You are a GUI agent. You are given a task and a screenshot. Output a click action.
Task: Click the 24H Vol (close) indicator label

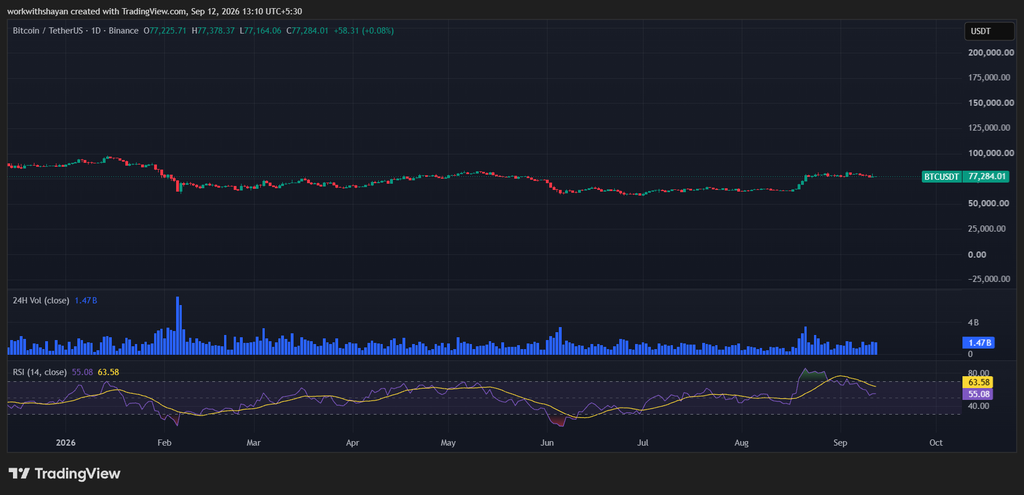click(x=40, y=300)
